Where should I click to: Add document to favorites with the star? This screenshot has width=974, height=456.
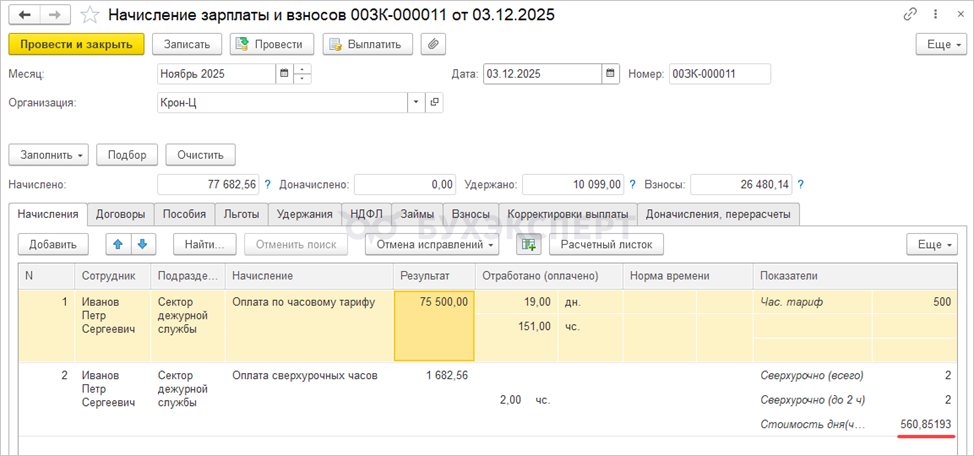tap(90, 15)
